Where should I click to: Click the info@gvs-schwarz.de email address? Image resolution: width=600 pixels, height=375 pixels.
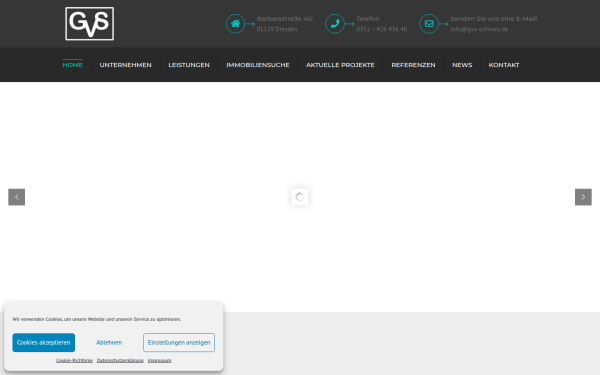tap(479, 29)
